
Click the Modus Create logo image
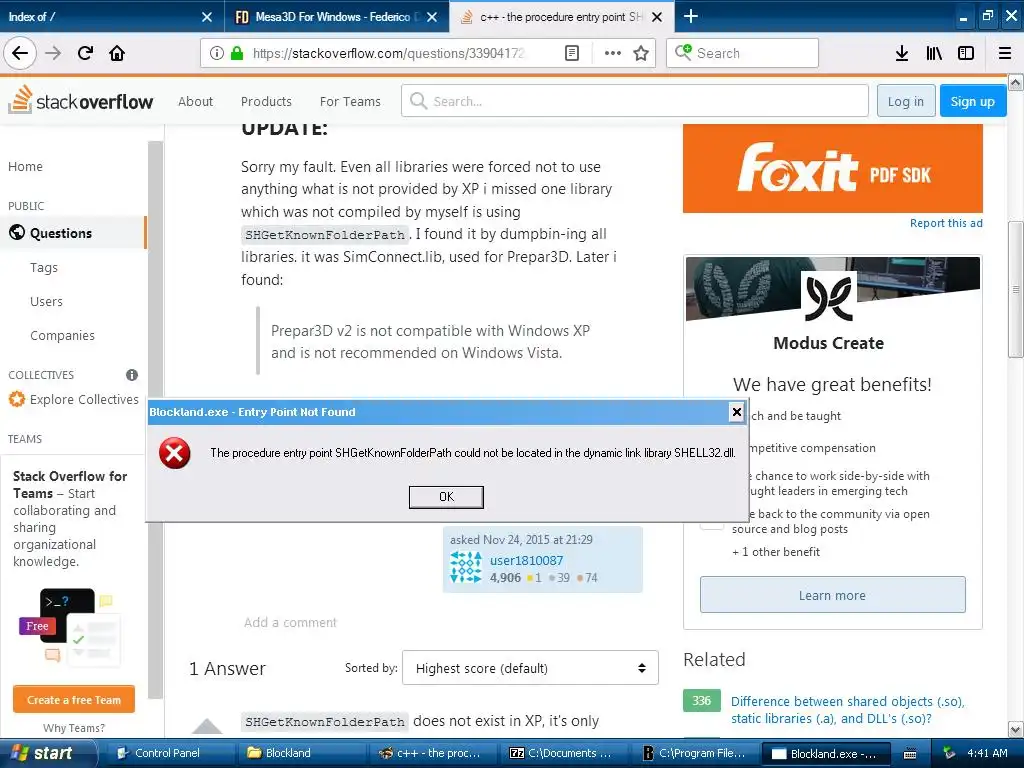[x=829, y=297]
